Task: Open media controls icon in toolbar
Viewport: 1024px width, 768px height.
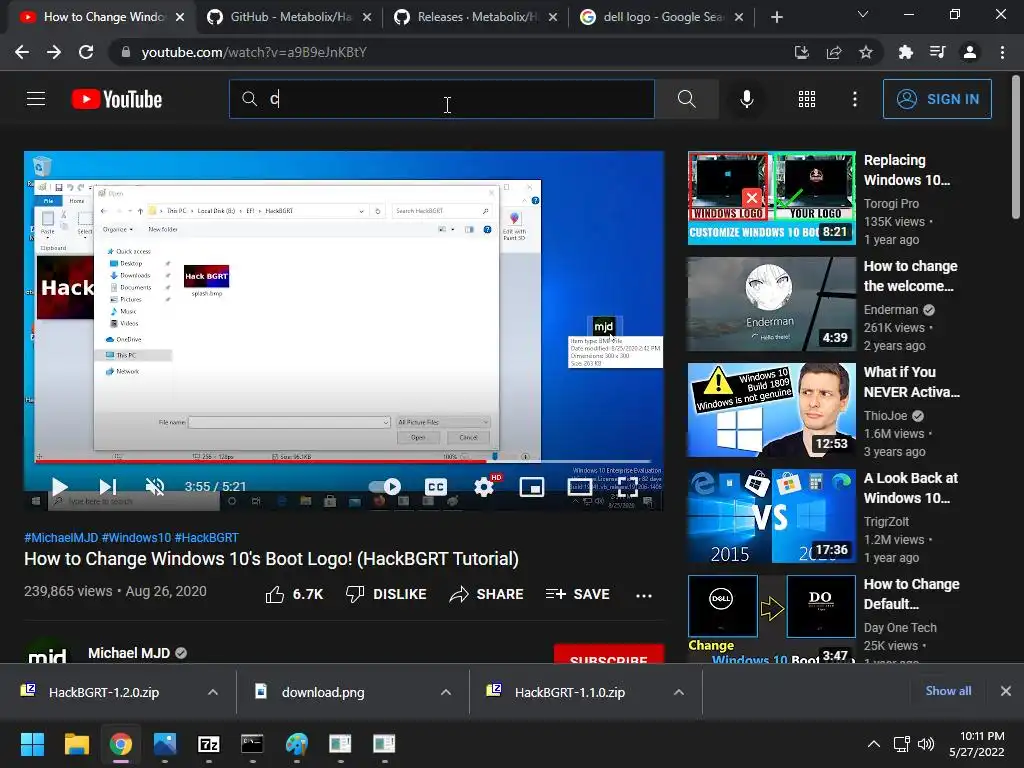Action: [937, 52]
